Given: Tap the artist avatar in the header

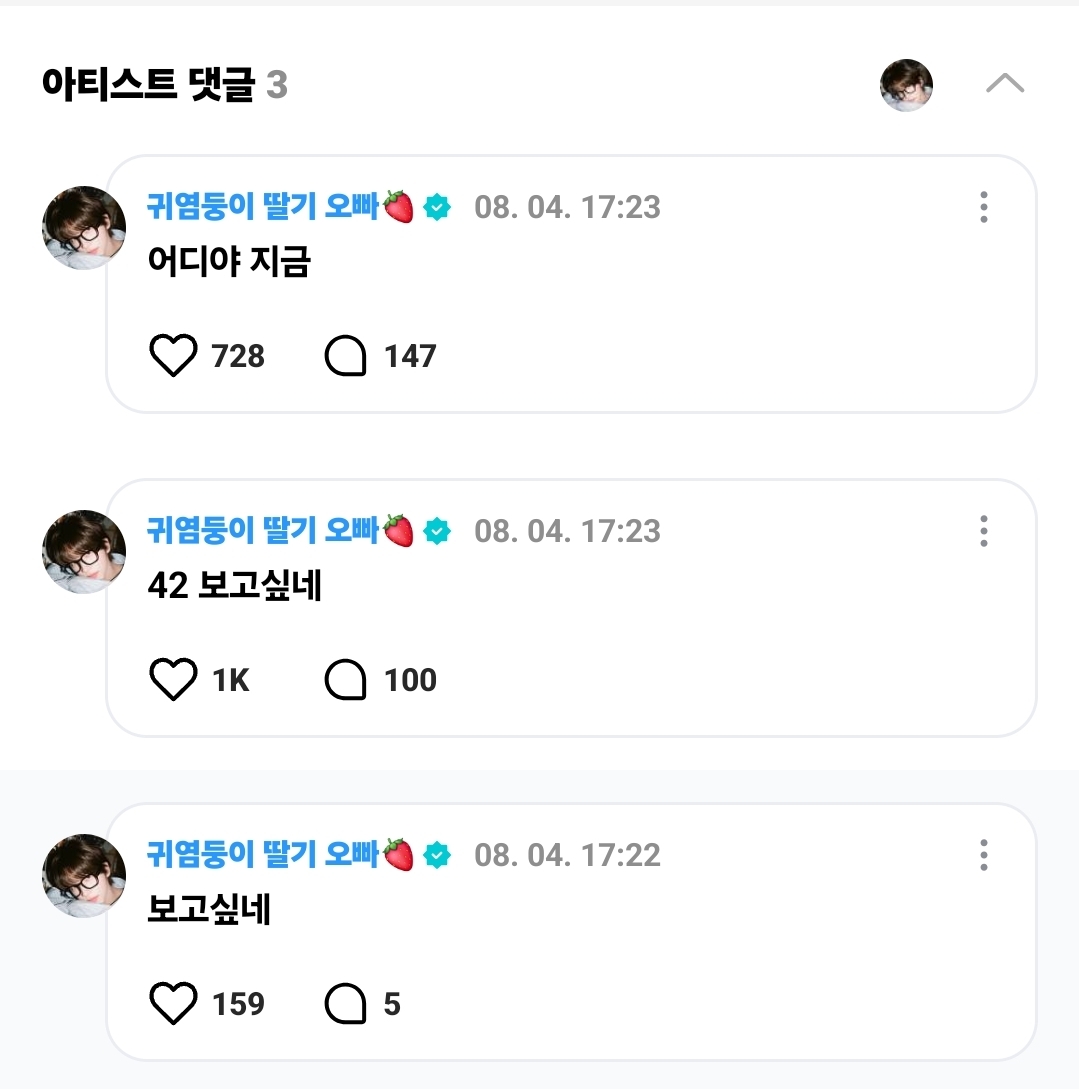Looking at the screenshot, I should [906, 85].
